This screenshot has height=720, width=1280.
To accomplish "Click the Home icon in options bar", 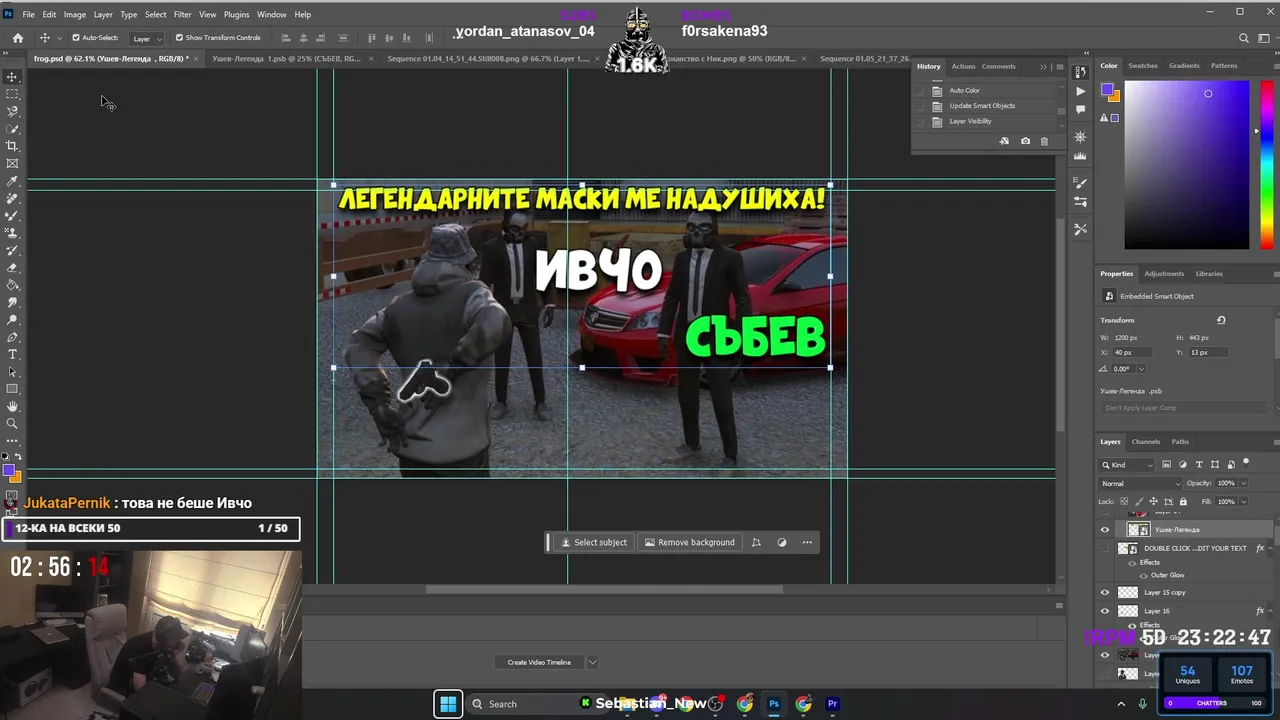I will pos(18,38).
